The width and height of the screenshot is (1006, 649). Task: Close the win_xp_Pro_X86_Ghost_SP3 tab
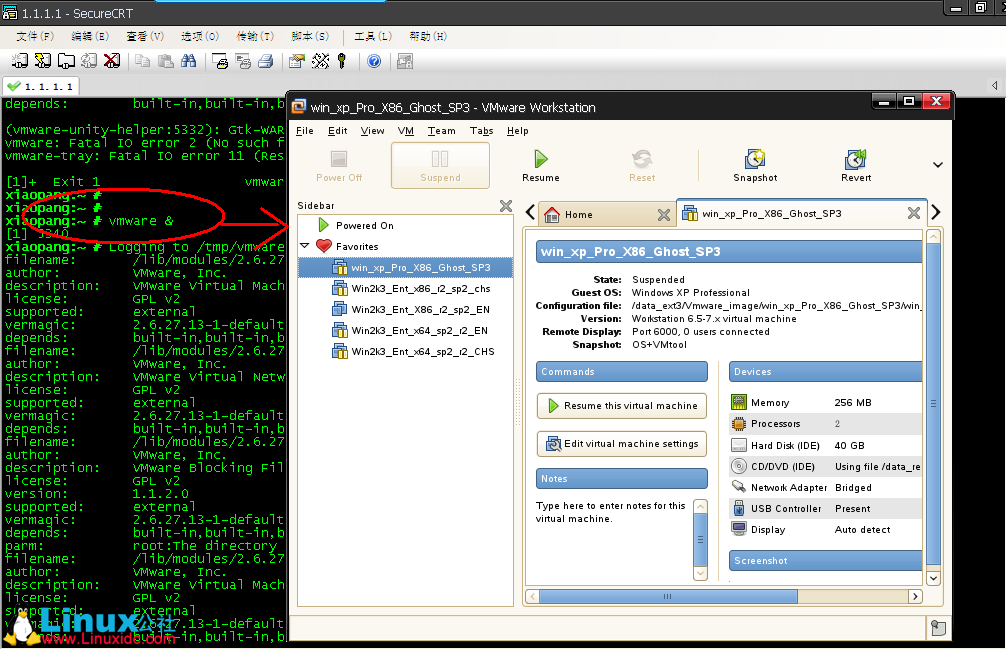(x=914, y=213)
